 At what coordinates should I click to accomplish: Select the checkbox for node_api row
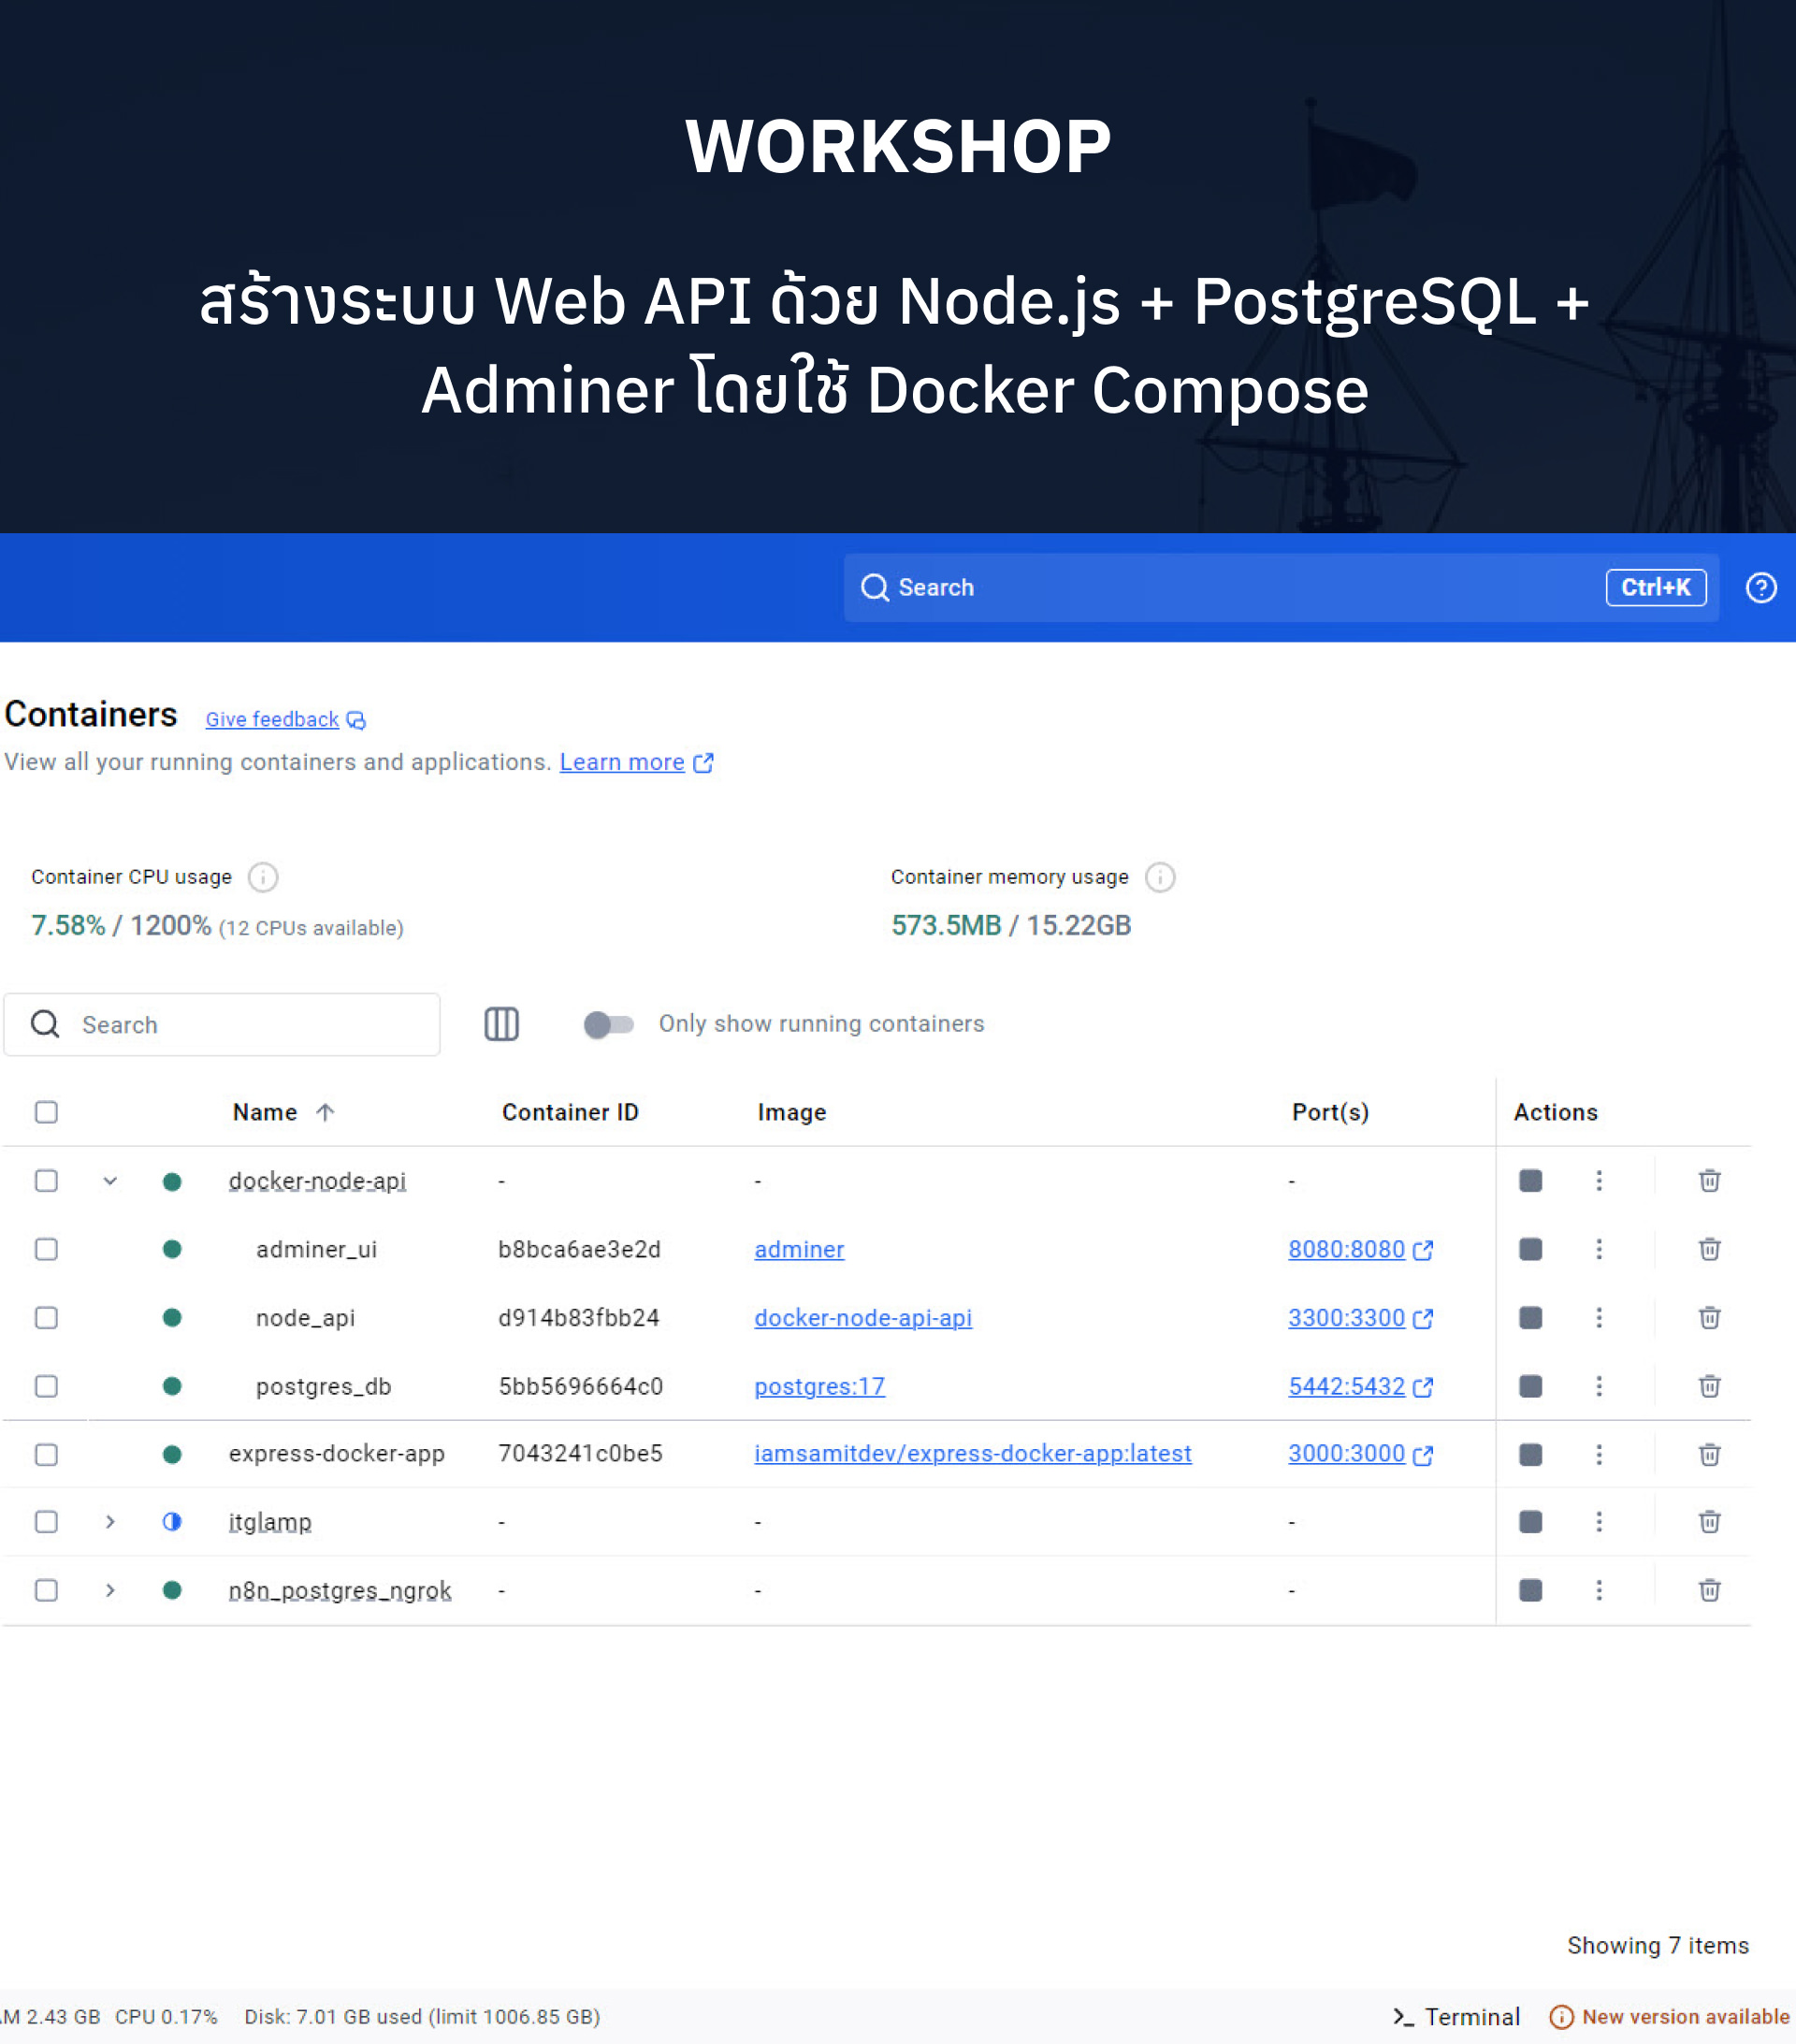pos(46,1318)
